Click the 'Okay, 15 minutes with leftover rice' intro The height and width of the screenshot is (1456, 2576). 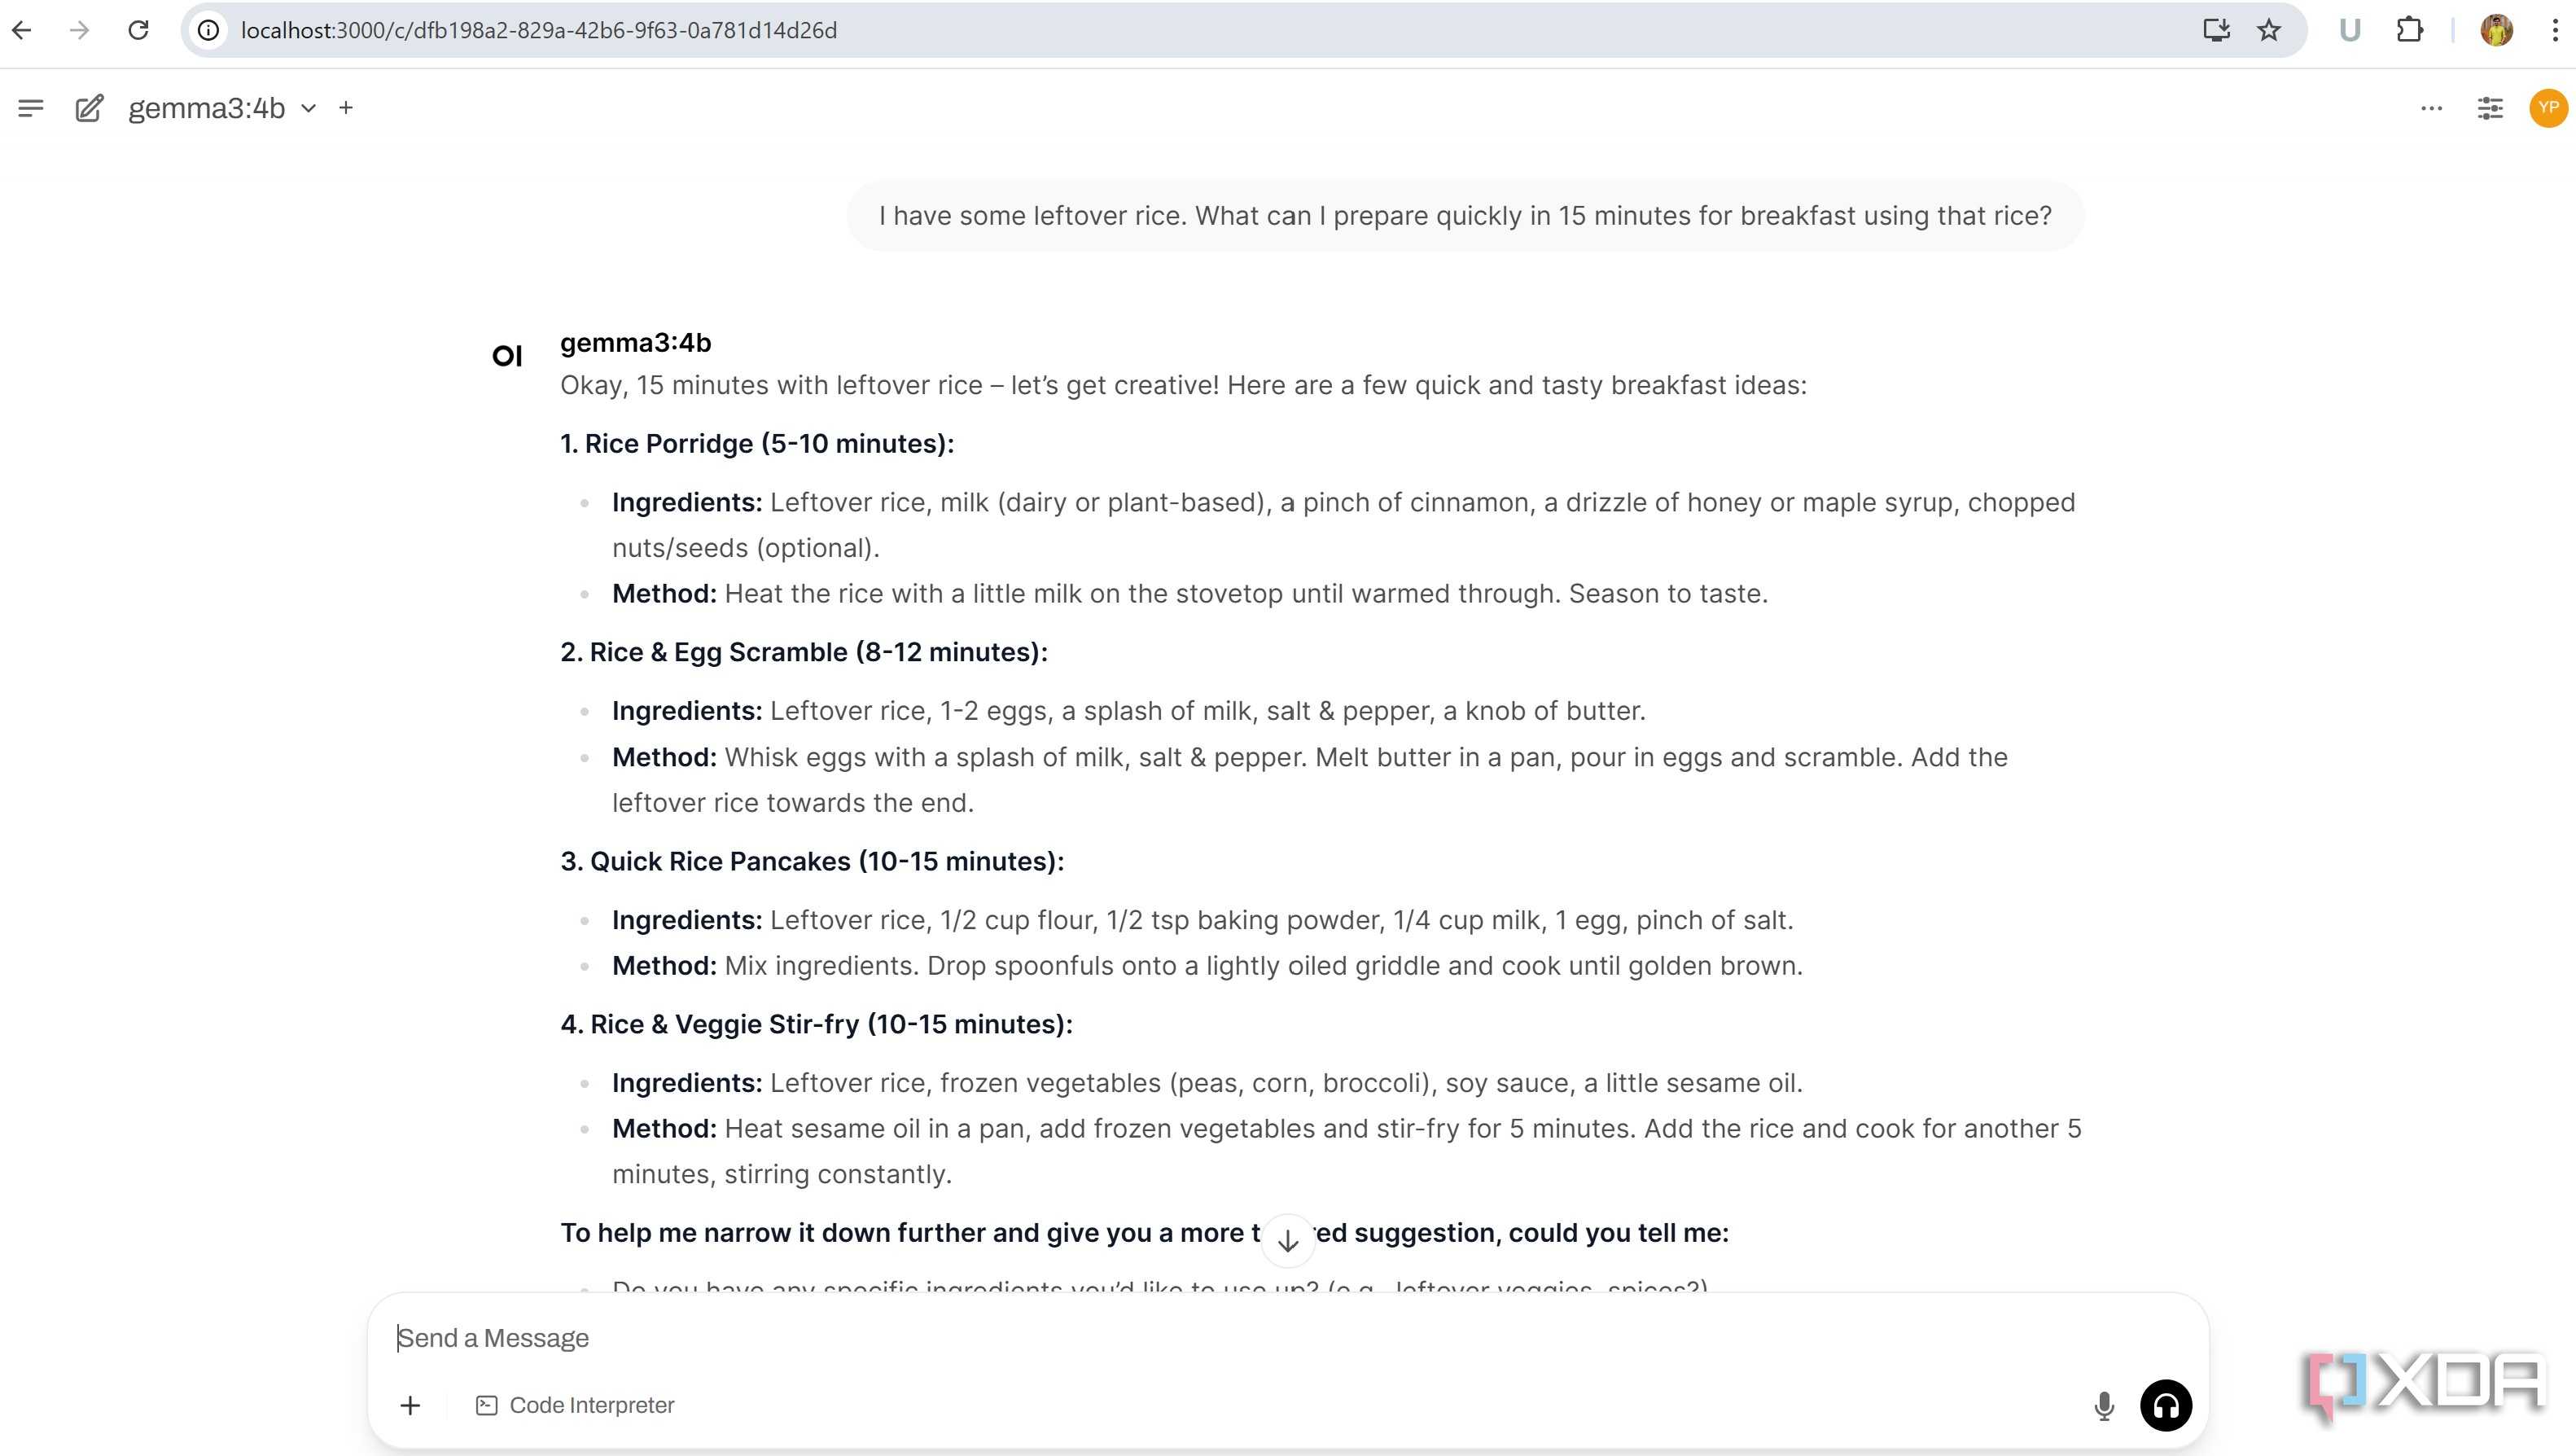(x=1183, y=385)
